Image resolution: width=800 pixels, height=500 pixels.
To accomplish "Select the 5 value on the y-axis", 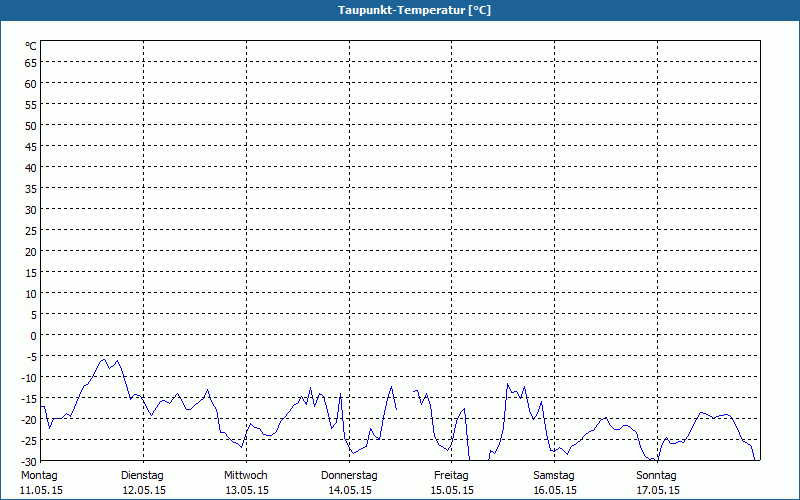I will [x=34, y=315].
